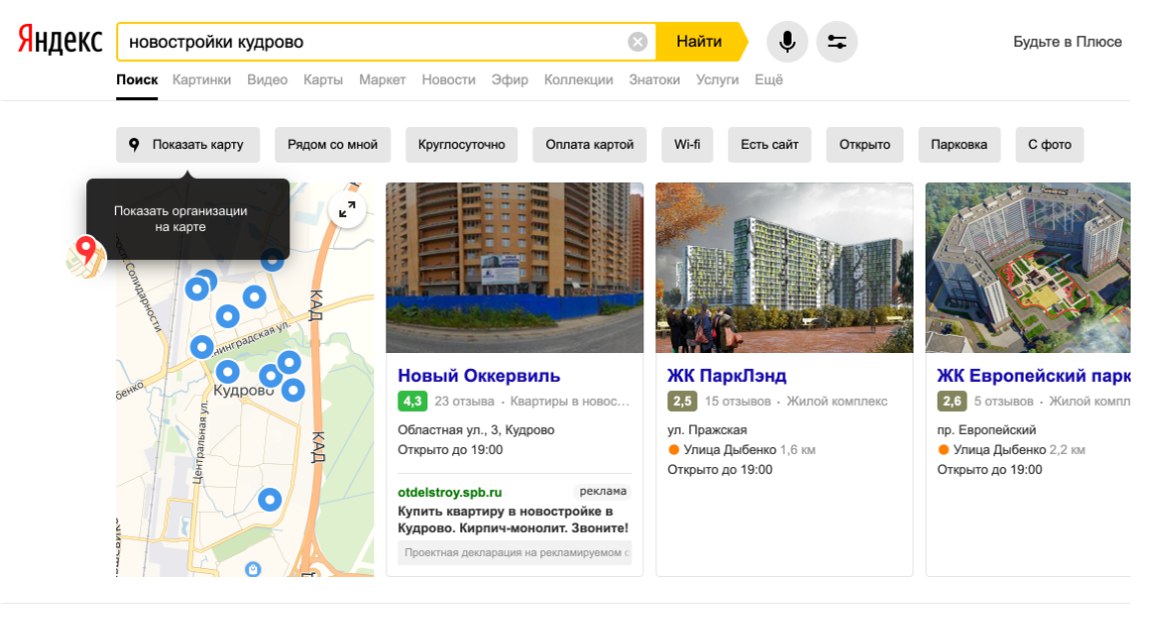Toggle the 'Открыто' filter

[x=865, y=144]
